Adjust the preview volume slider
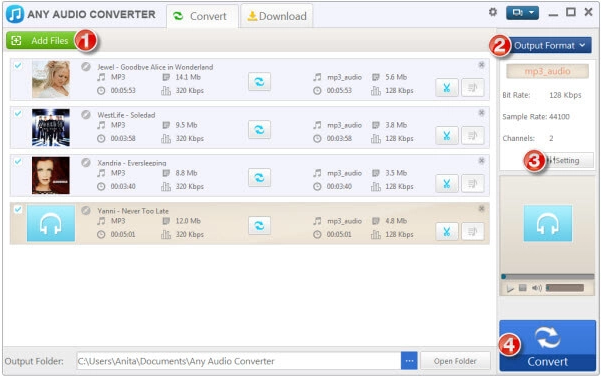The height and width of the screenshot is (381, 602). pyautogui.click(x=565, y=288)
